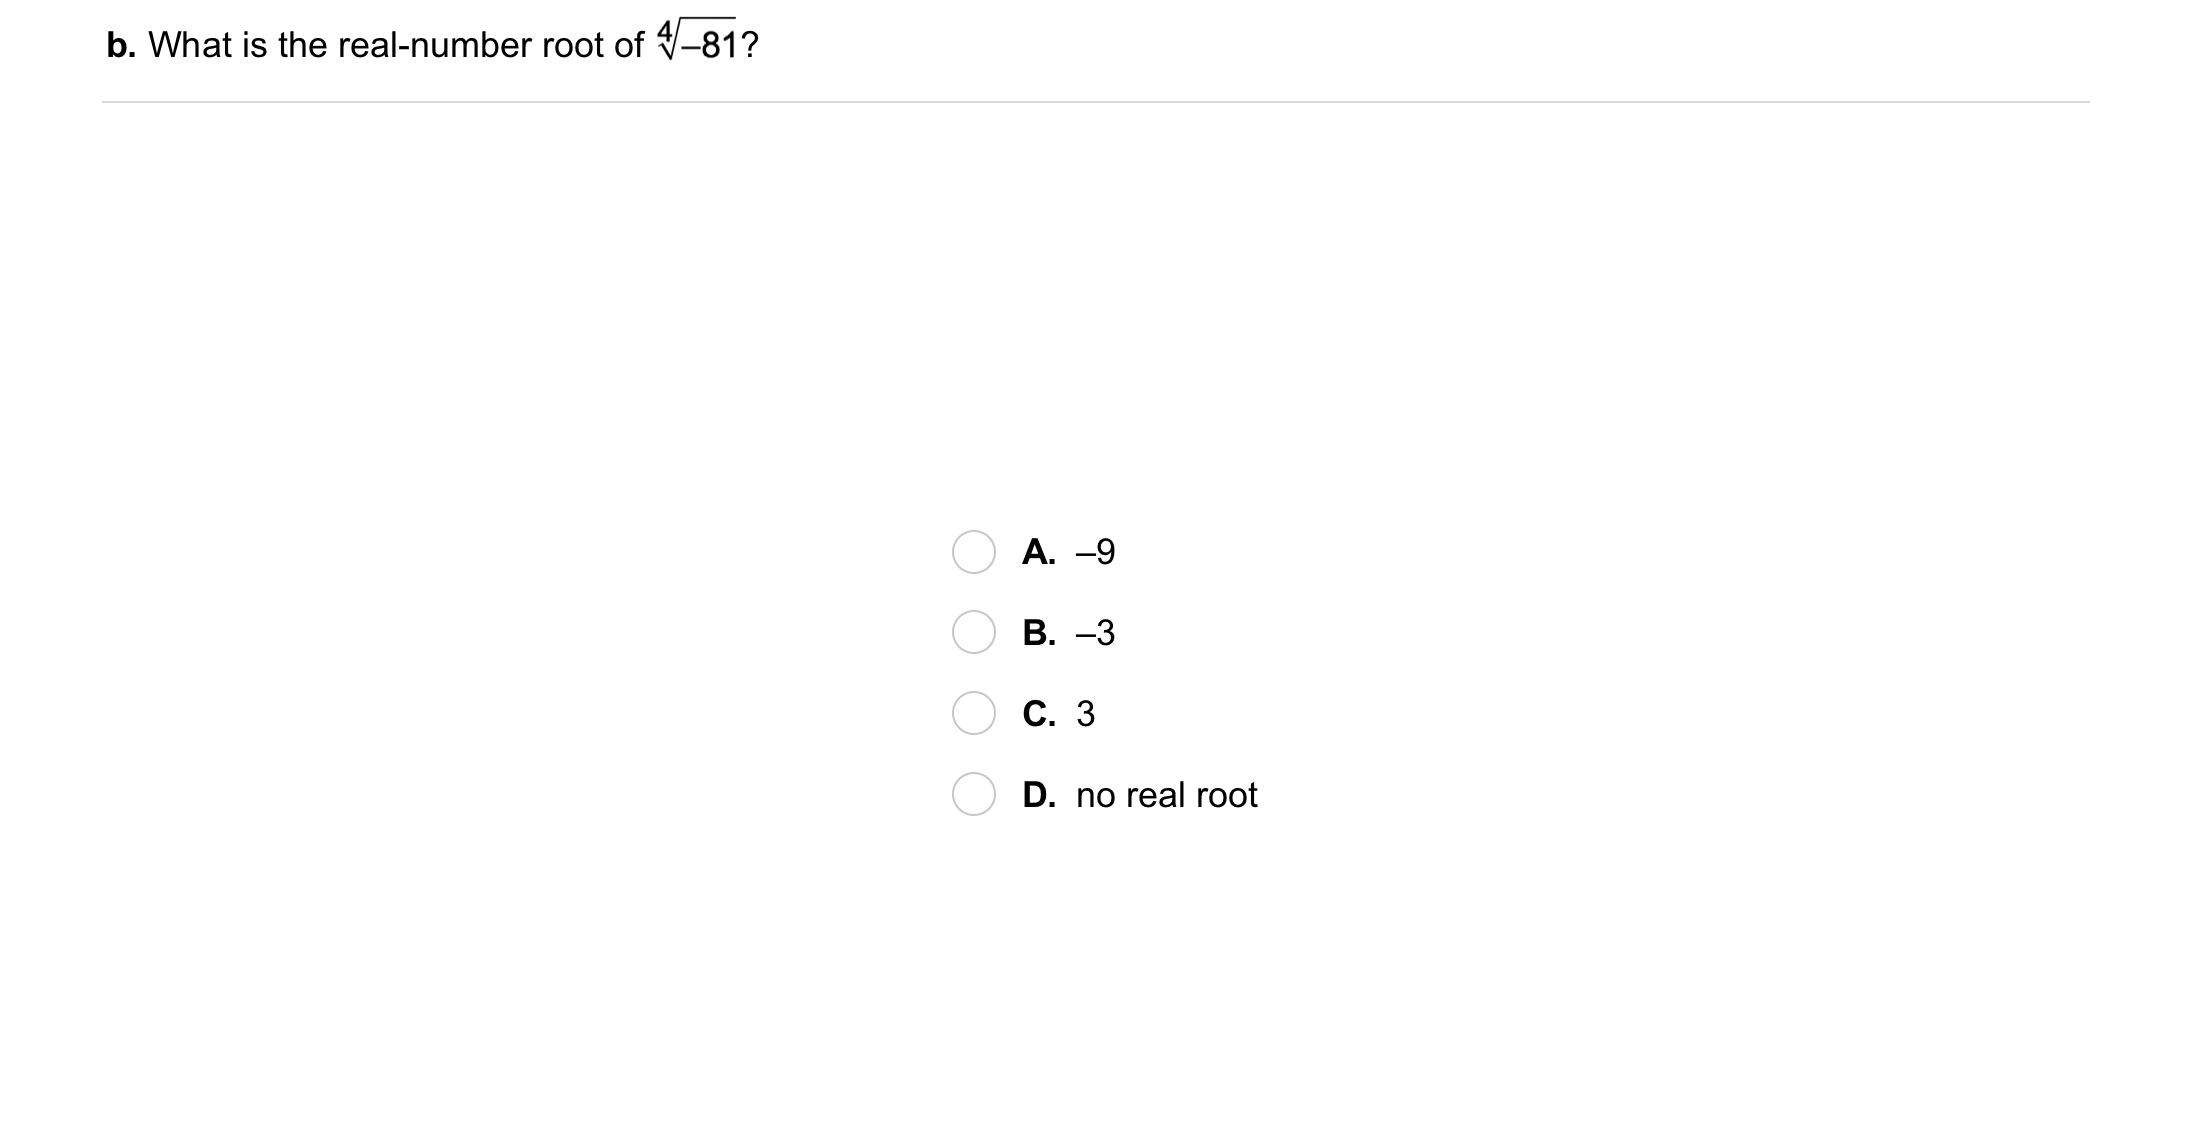
Task: Choose the radio button for option C
Action: click(973, 713)
